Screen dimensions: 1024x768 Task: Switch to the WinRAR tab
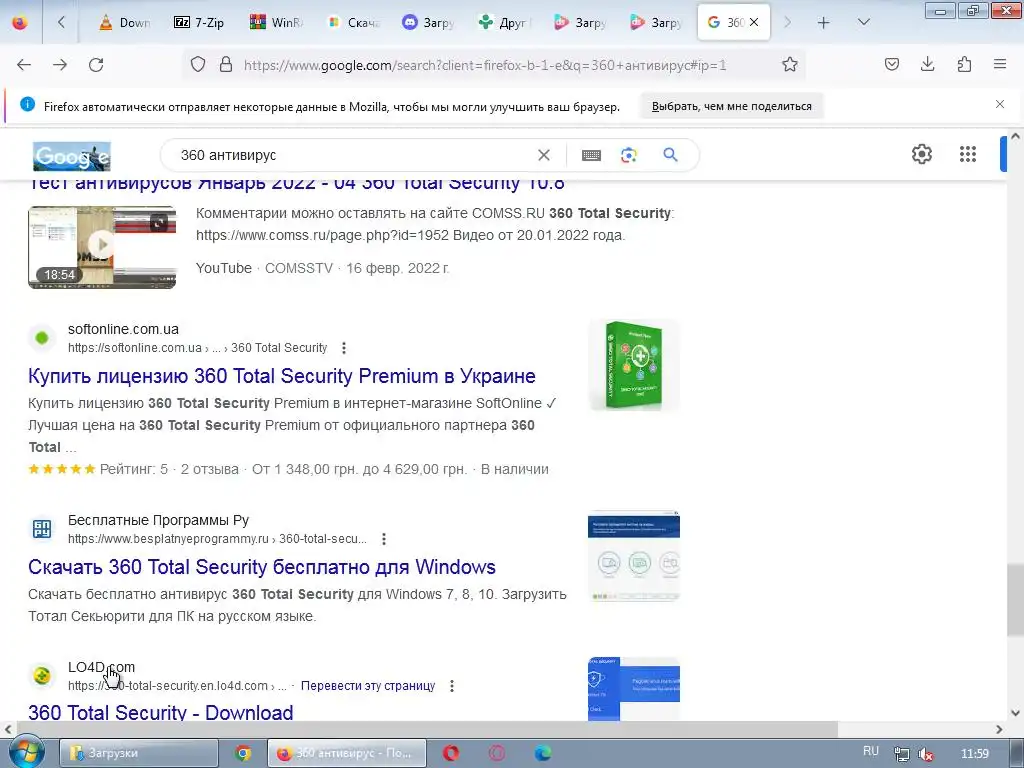tap(276, 23)
